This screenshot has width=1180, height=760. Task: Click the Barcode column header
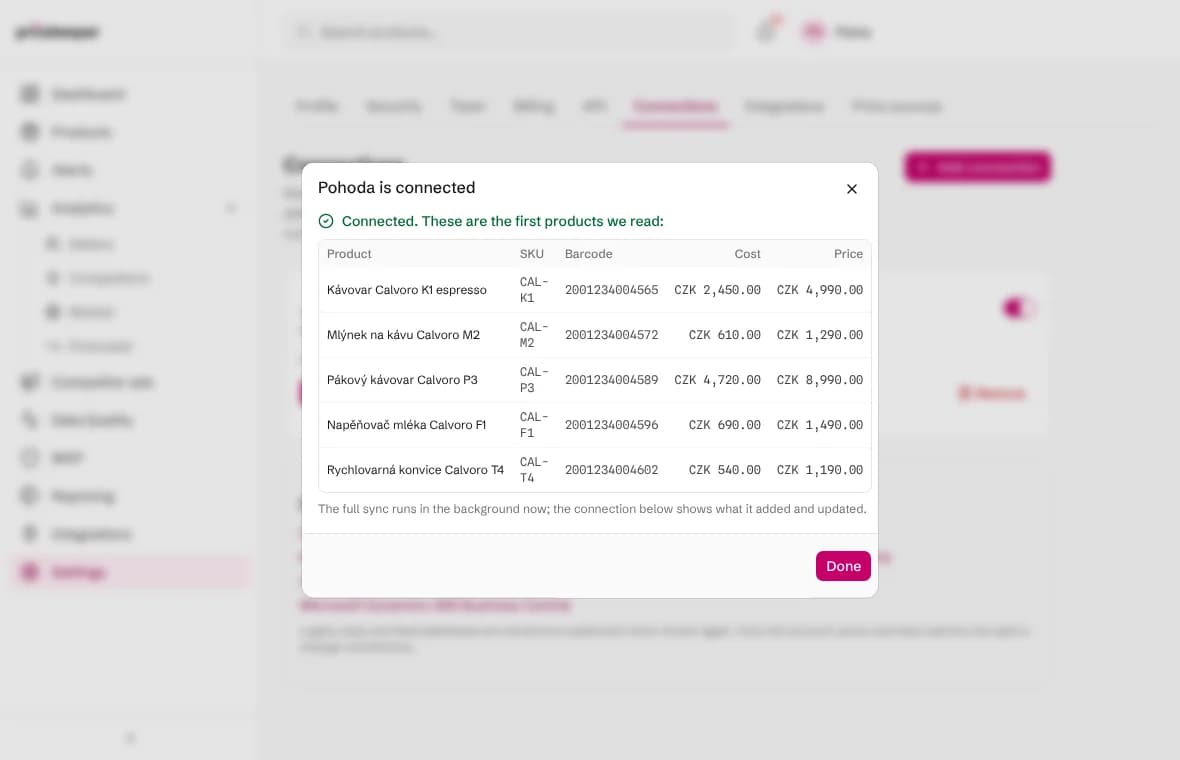(x=588, y=254)
